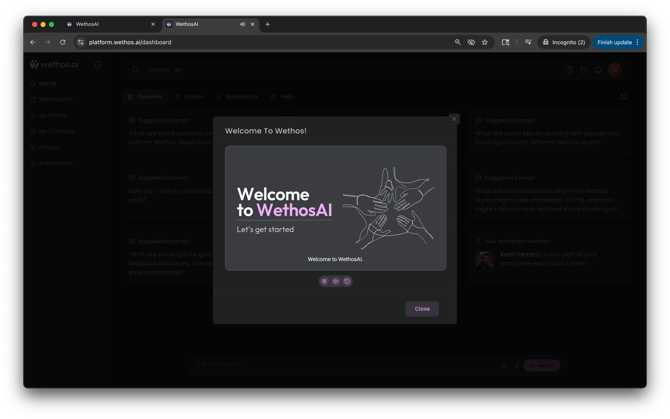Switch to the Brainstorms tab on dashboard

coord(237,97)
